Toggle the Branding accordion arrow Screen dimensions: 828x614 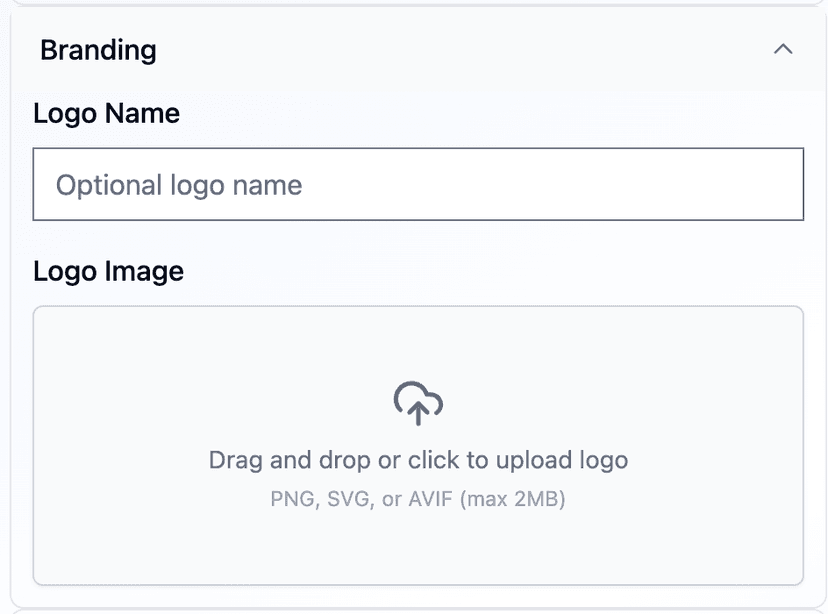tap(783, 49)
